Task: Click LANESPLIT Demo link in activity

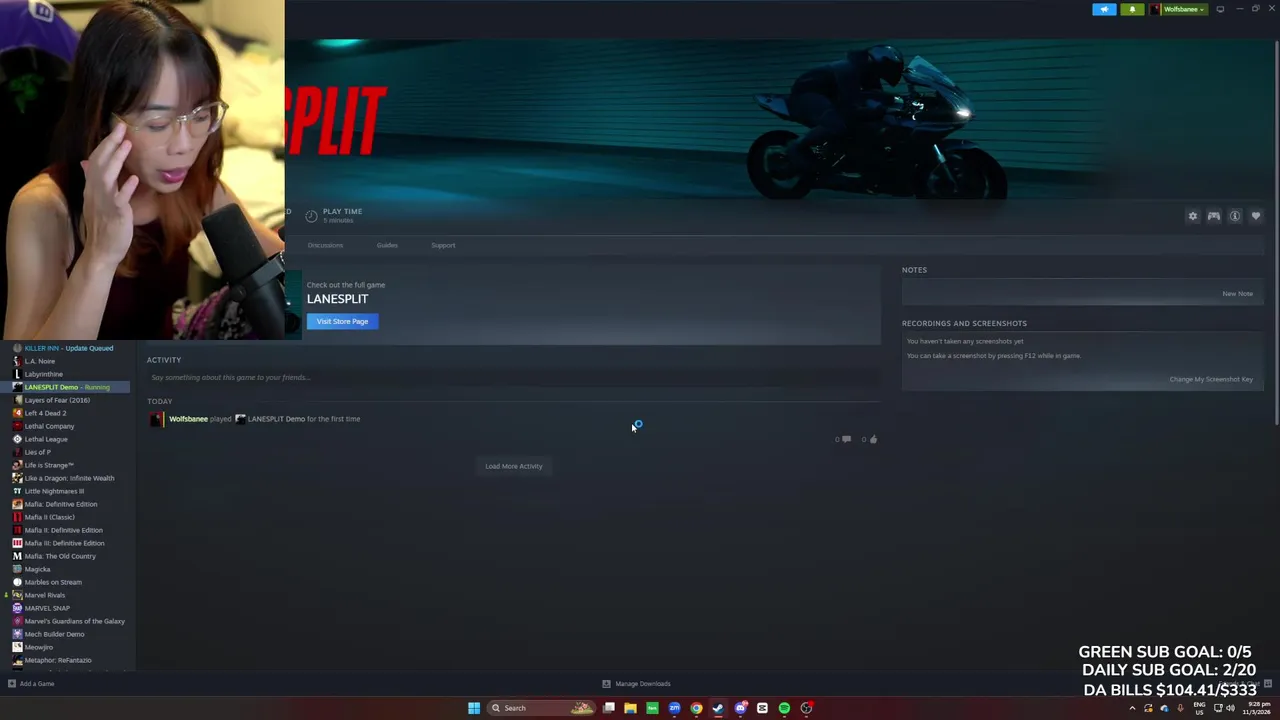Action: (x=276, y=419)
